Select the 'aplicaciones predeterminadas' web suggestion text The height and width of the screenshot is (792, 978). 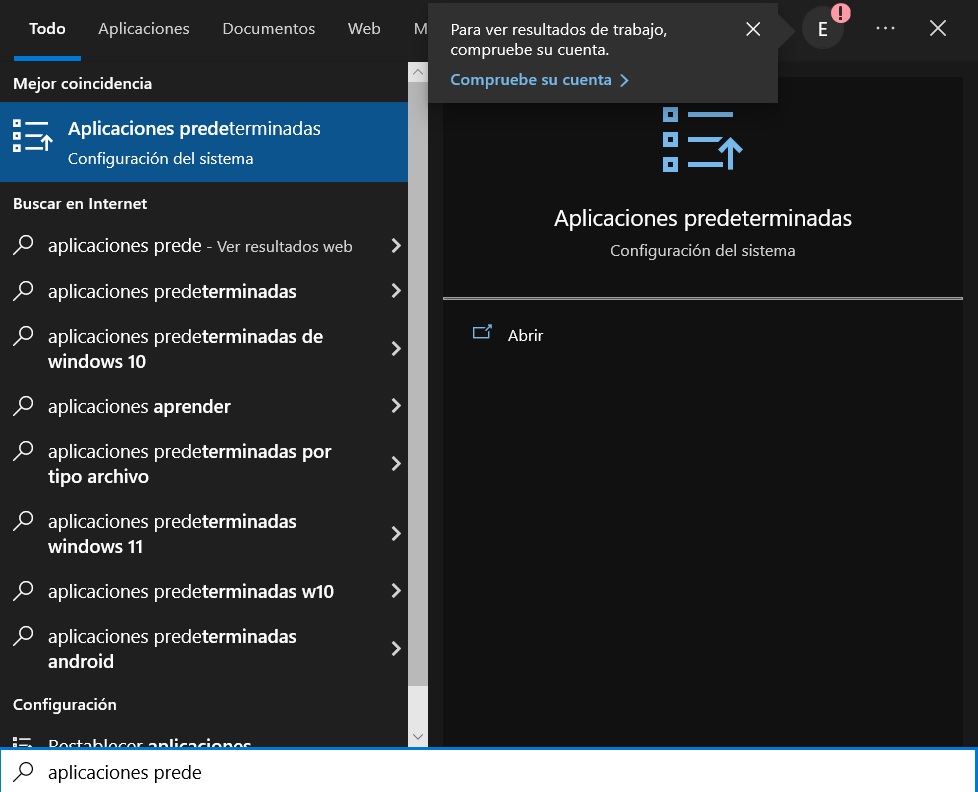(x=172, y=291)
